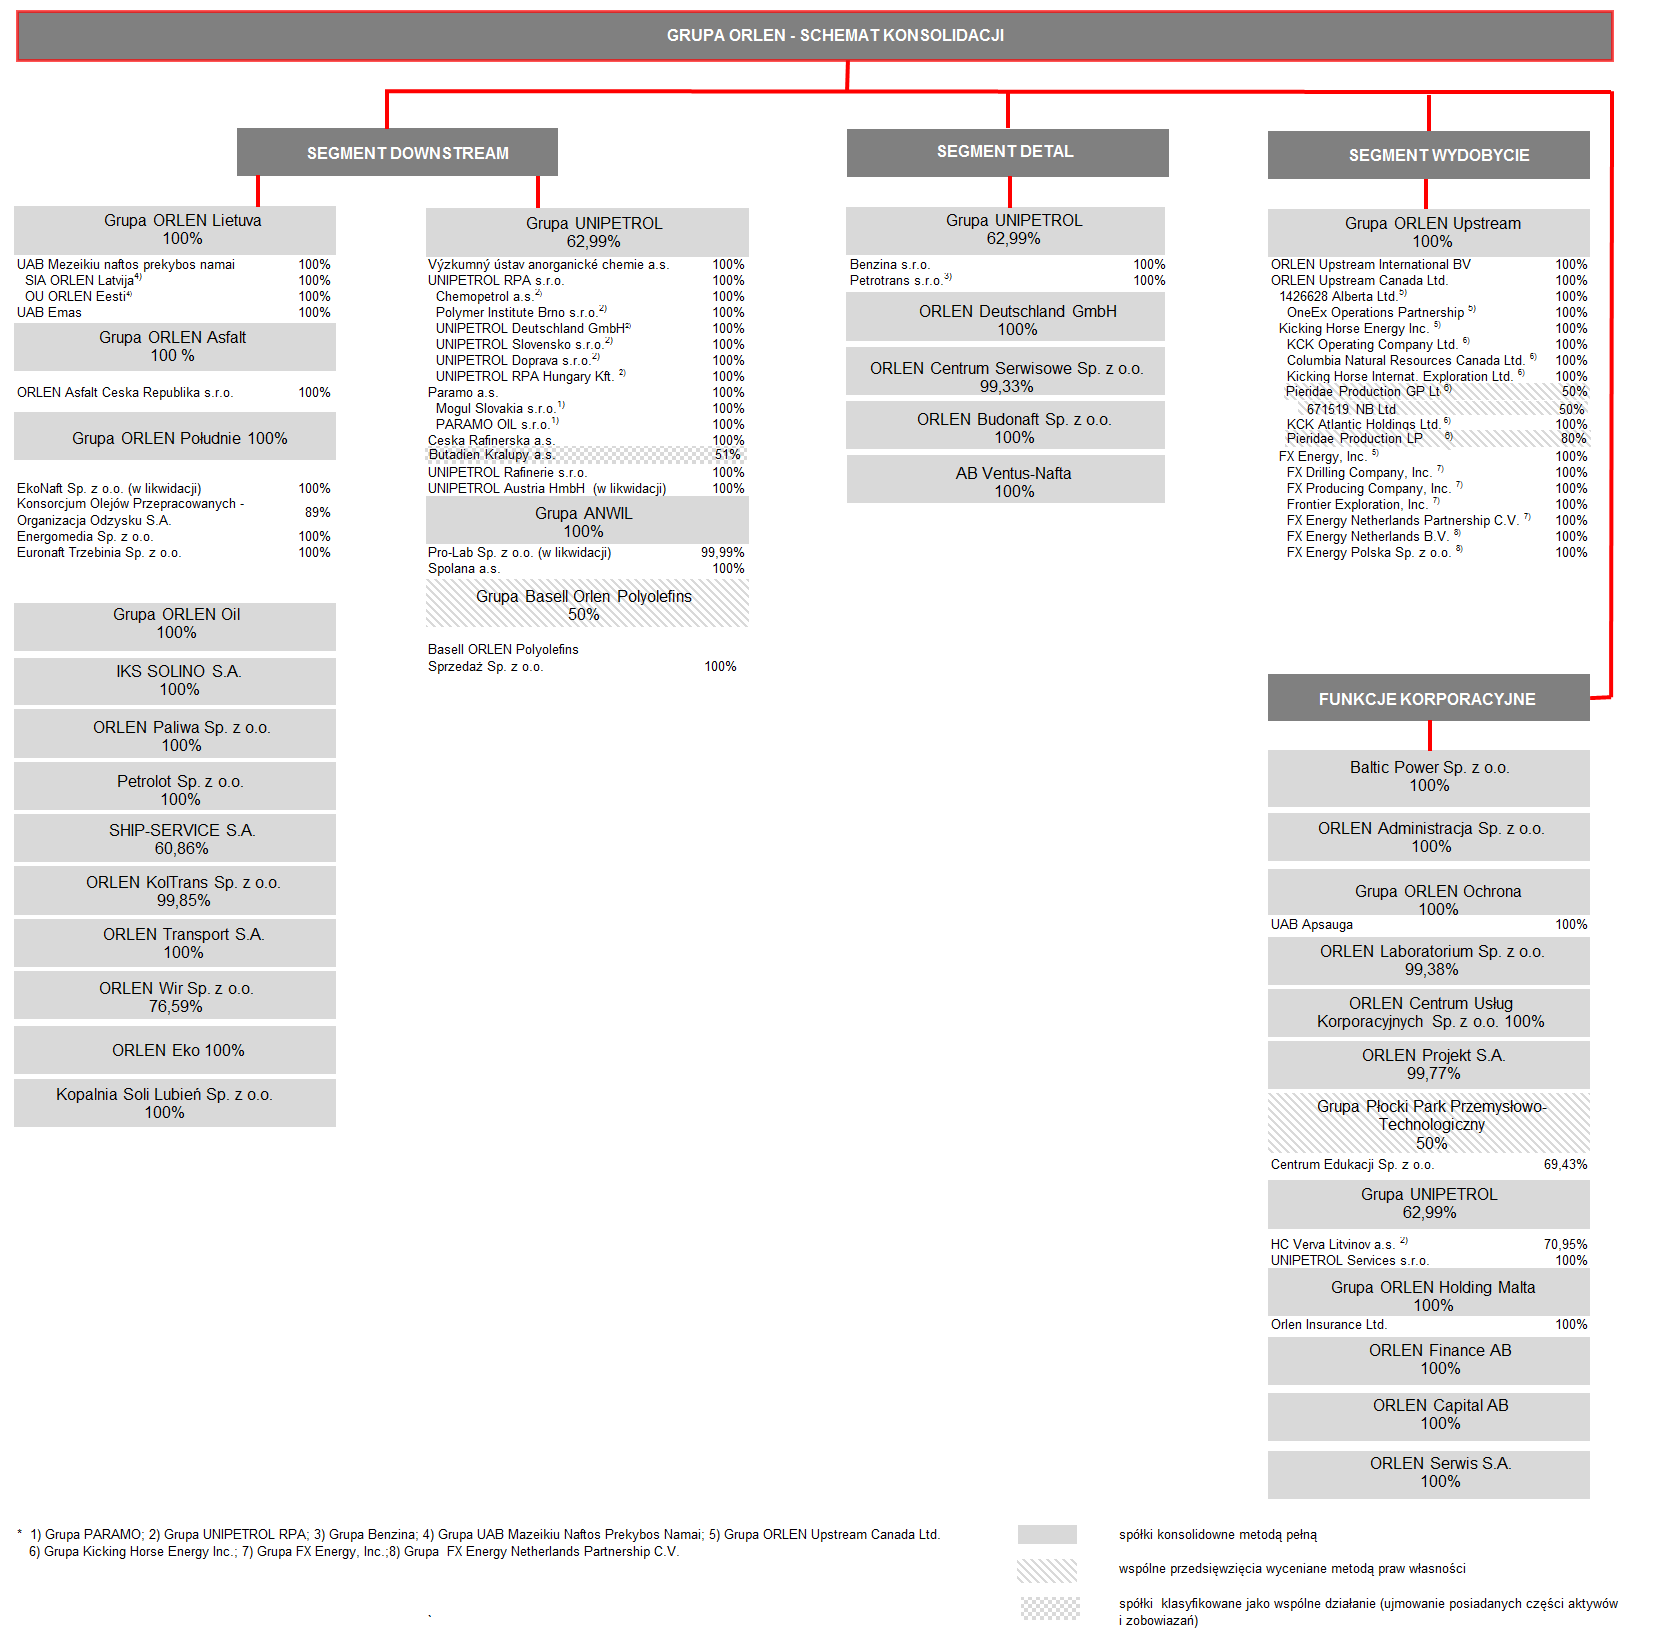The image size is (1655, 1646).
Task: Click SHIP-SERVICE S.A. 60,86% box
Action: tap(175, 838)
